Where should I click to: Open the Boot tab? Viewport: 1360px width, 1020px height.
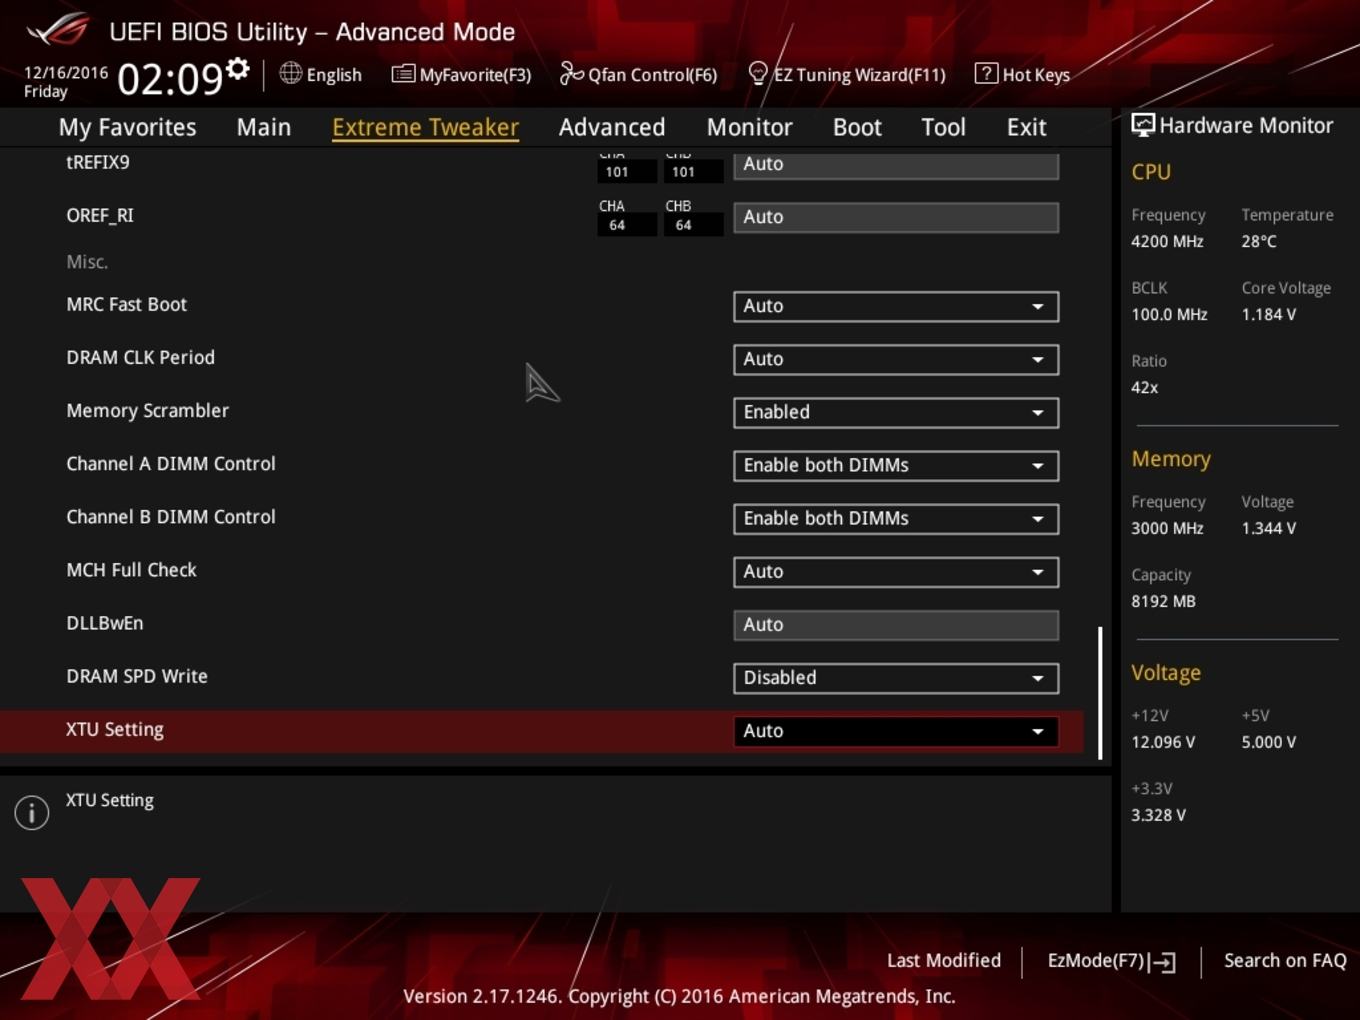click(x=857, y=127)
